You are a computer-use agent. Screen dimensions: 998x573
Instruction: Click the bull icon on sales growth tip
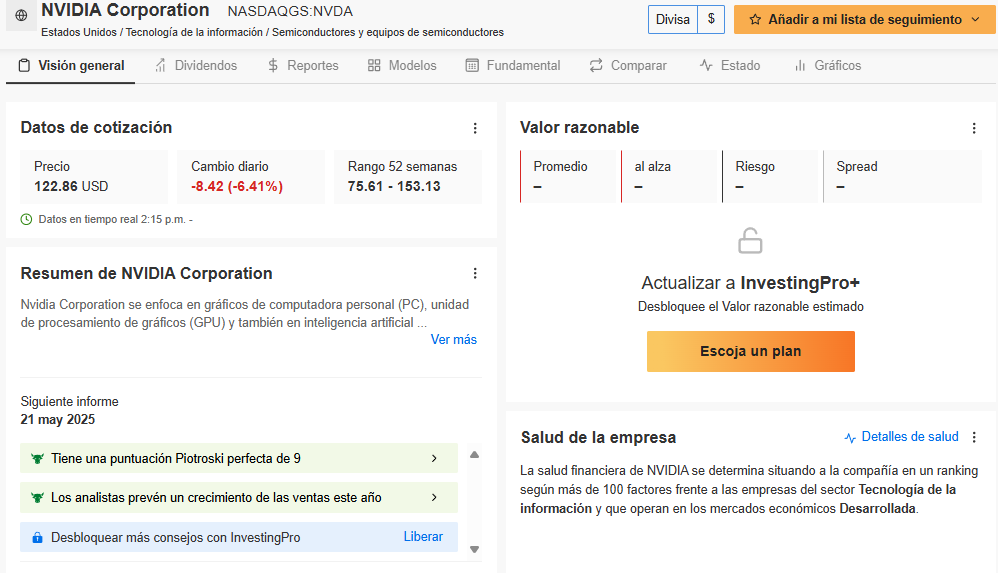[38, 497]
